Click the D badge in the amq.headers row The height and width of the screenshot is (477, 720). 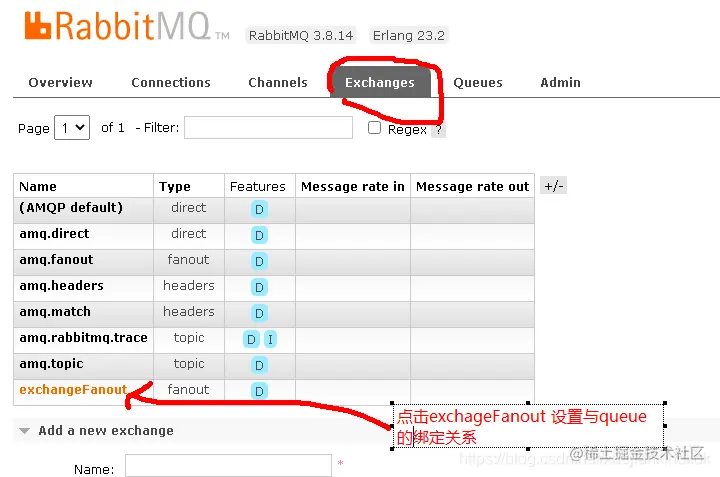pos(259,287)
